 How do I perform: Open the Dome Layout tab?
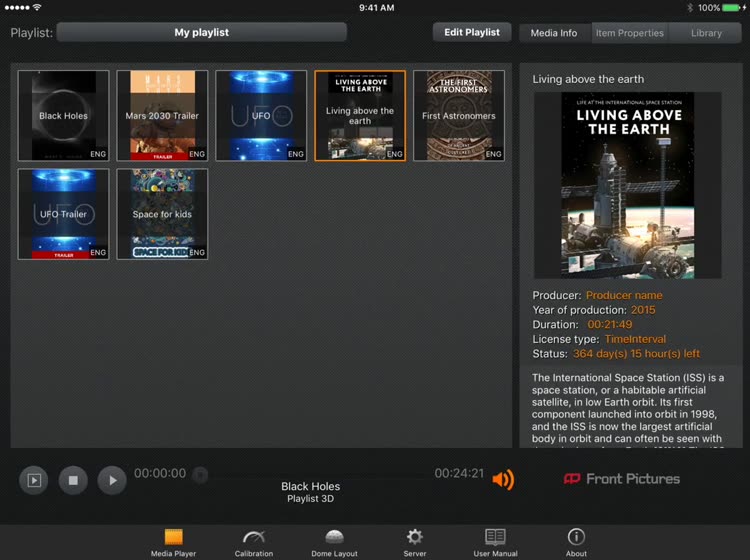point(334,541)
